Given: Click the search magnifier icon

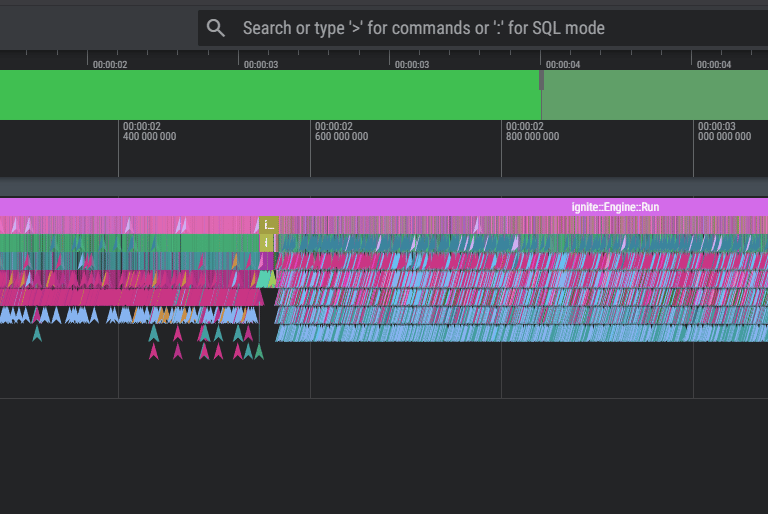Looking at the screenshot, I should (x=216, y=28).
